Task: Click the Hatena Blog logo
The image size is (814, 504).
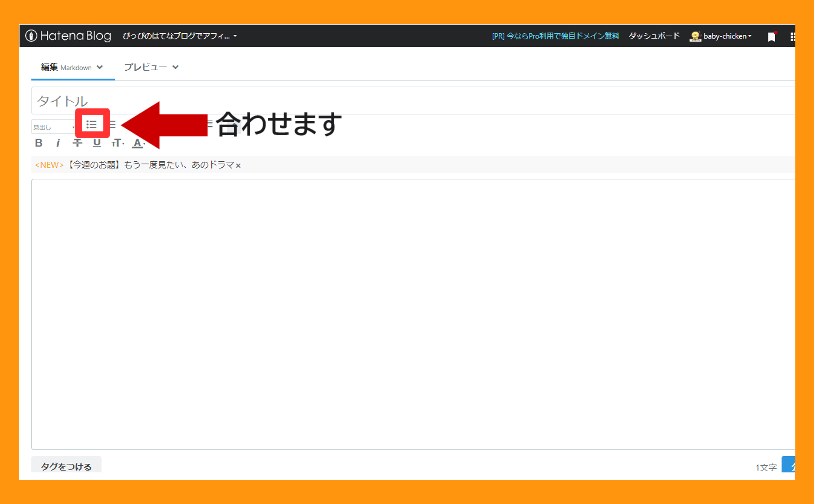Action: 69,36
